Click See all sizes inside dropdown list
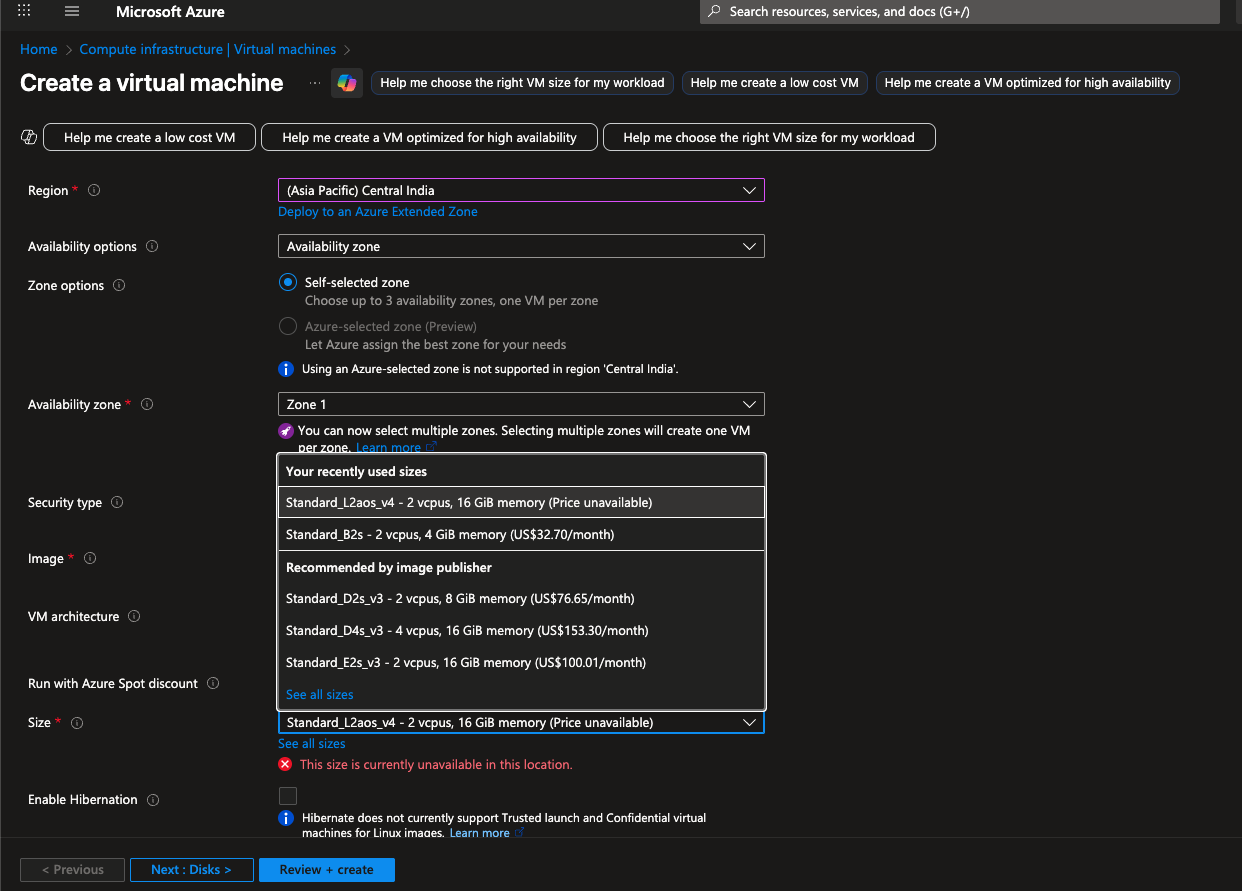This screenshot has width=1242, height=891. [x=319, y=694]
